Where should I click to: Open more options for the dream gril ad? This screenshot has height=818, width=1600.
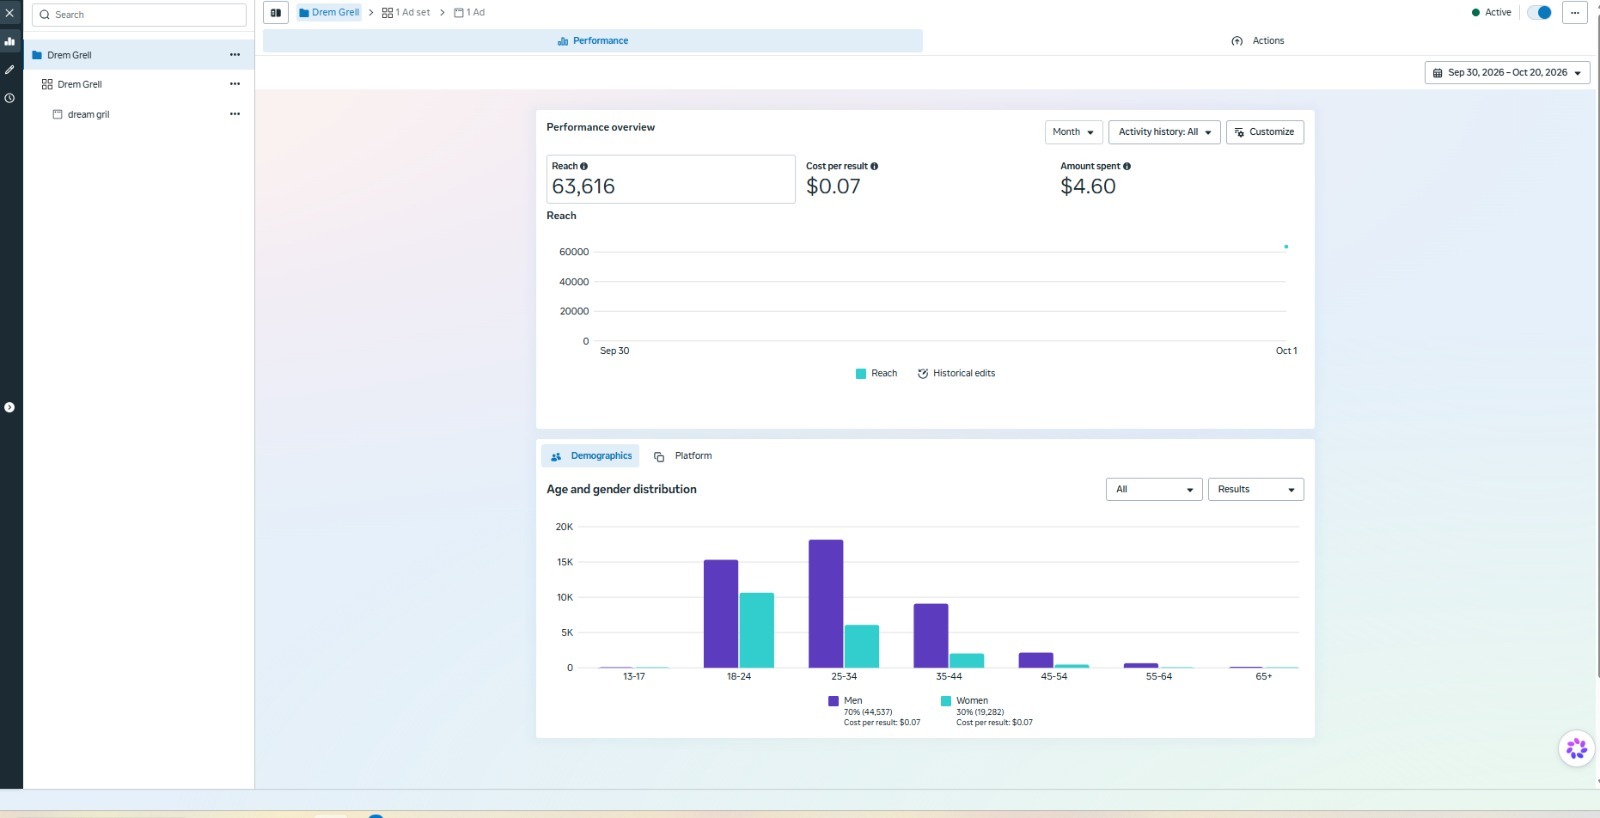click(235, 114)
